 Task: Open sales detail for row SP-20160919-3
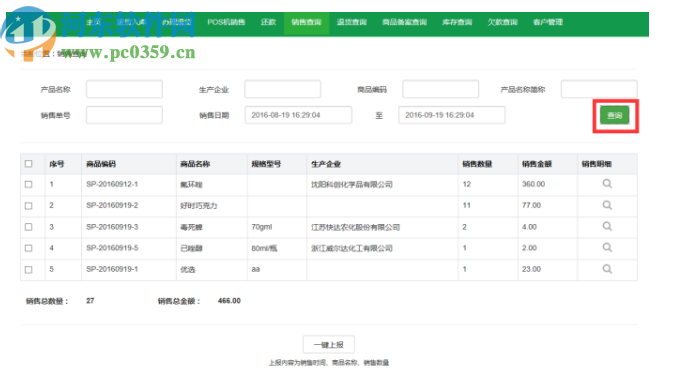tap(607, 226)
